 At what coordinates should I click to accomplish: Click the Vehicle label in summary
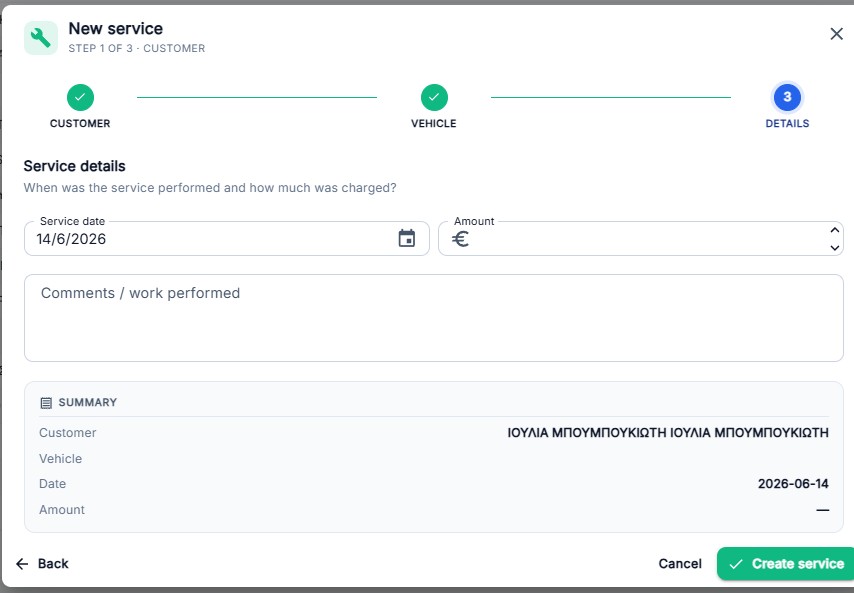(x=60, y=458)
